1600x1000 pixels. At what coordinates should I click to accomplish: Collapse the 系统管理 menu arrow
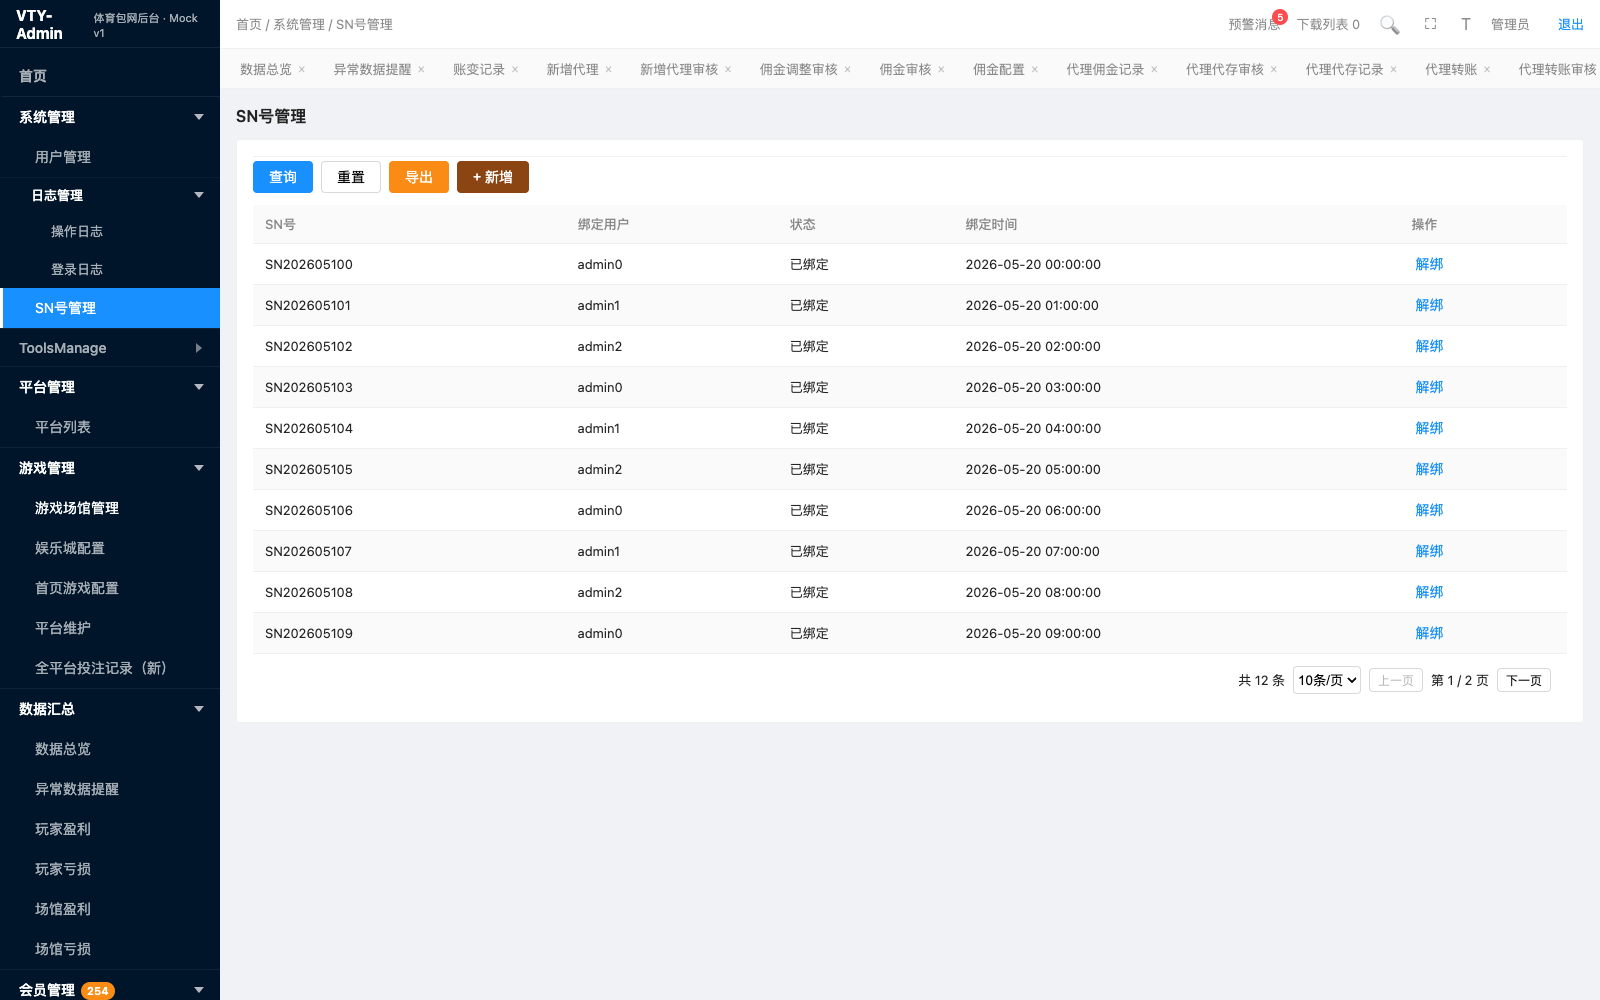tap(199, 117)
